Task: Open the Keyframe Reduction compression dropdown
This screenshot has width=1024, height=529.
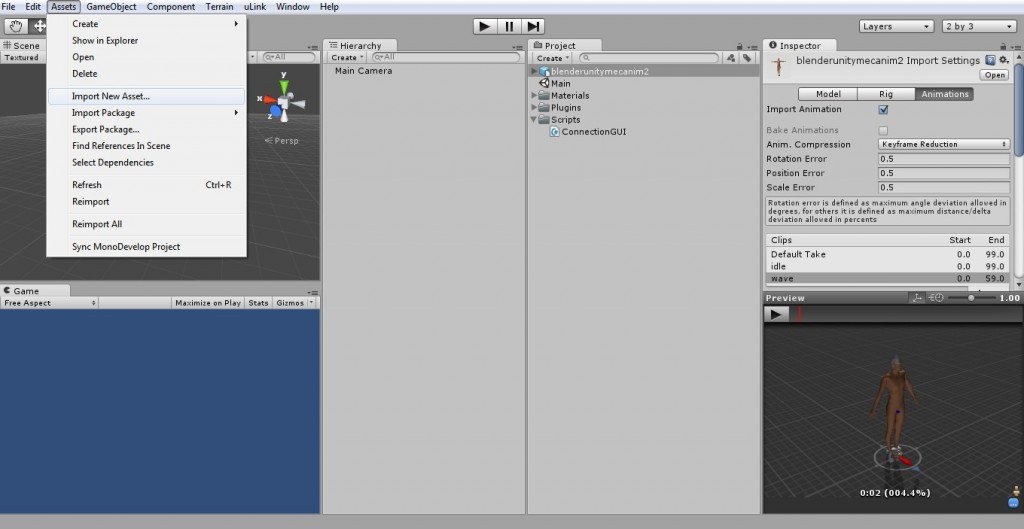Action: (x=944, y=144)
